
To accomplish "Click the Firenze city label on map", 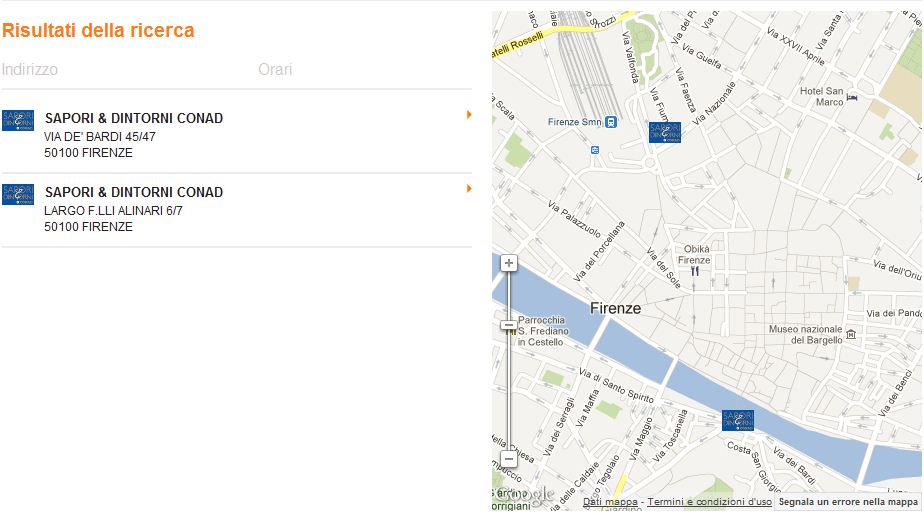I will 615,308.
